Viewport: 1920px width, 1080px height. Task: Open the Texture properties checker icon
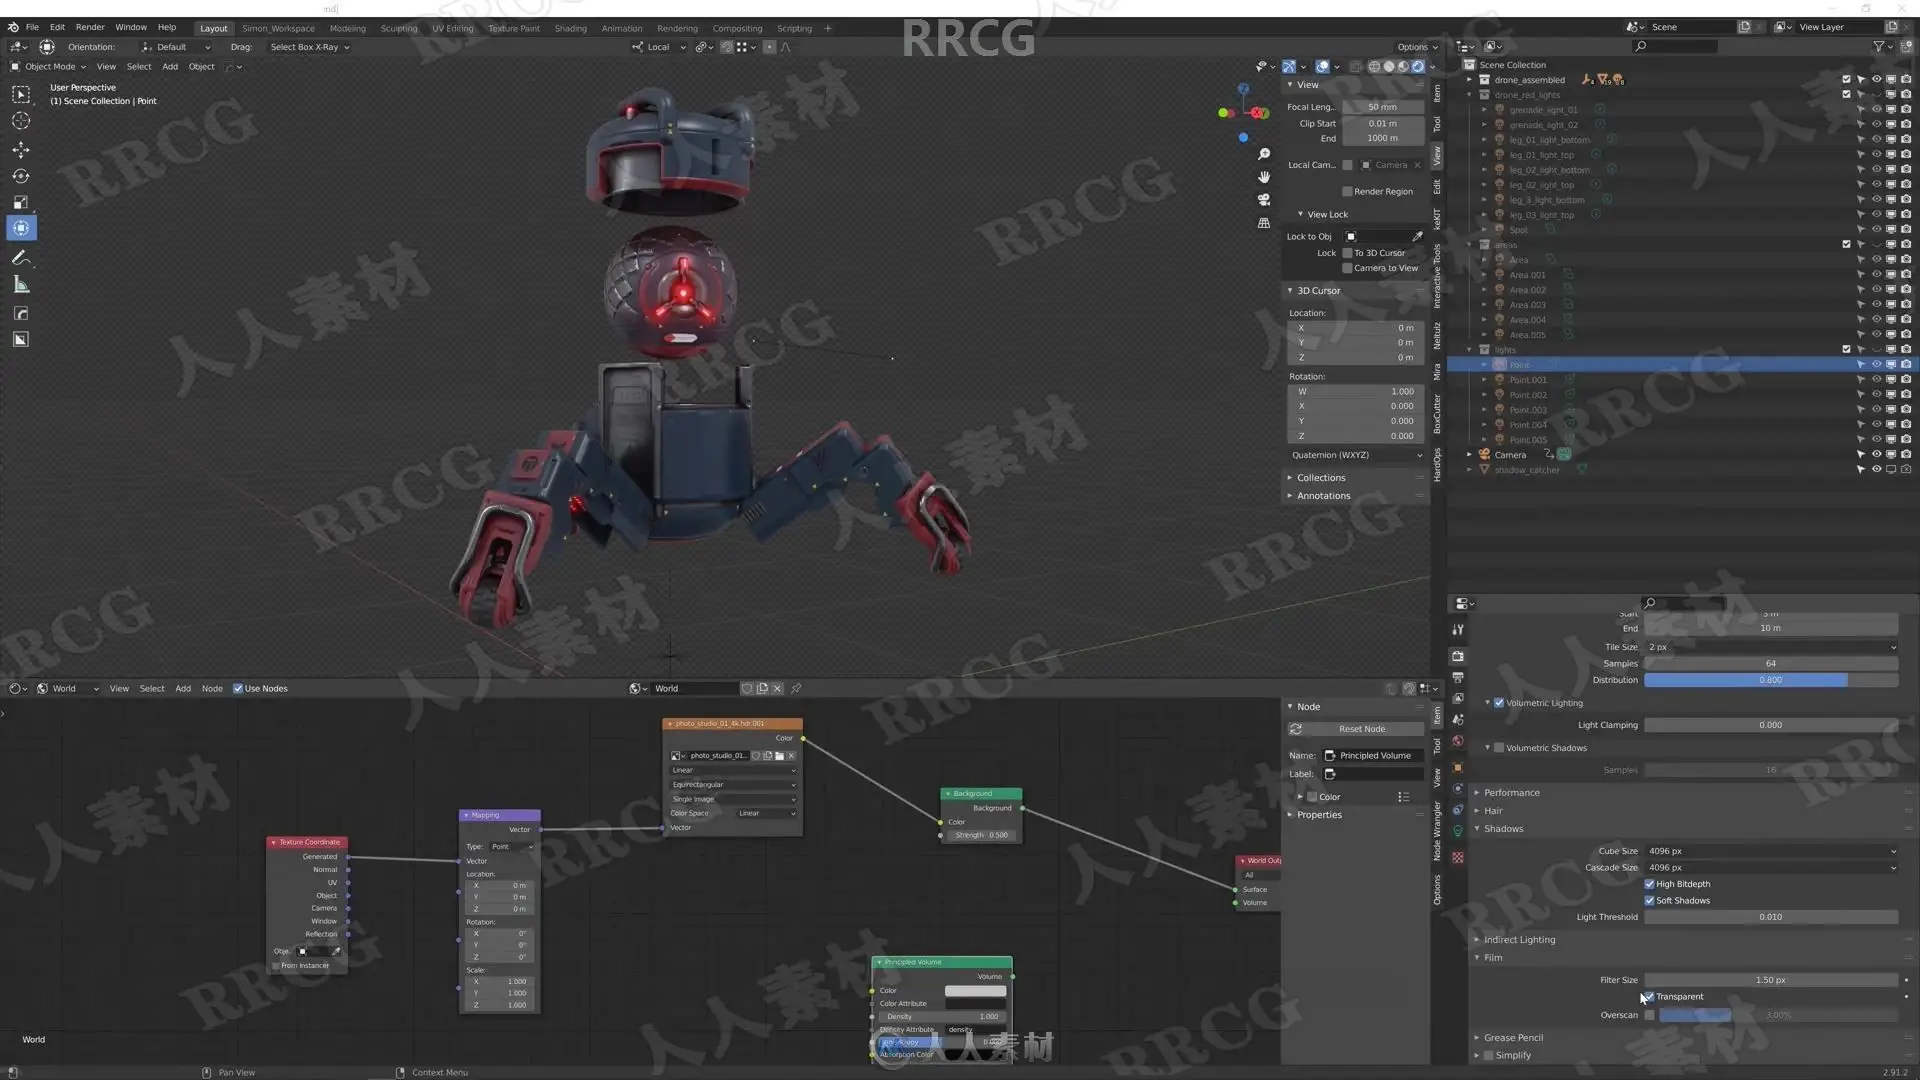point(1458,858)
